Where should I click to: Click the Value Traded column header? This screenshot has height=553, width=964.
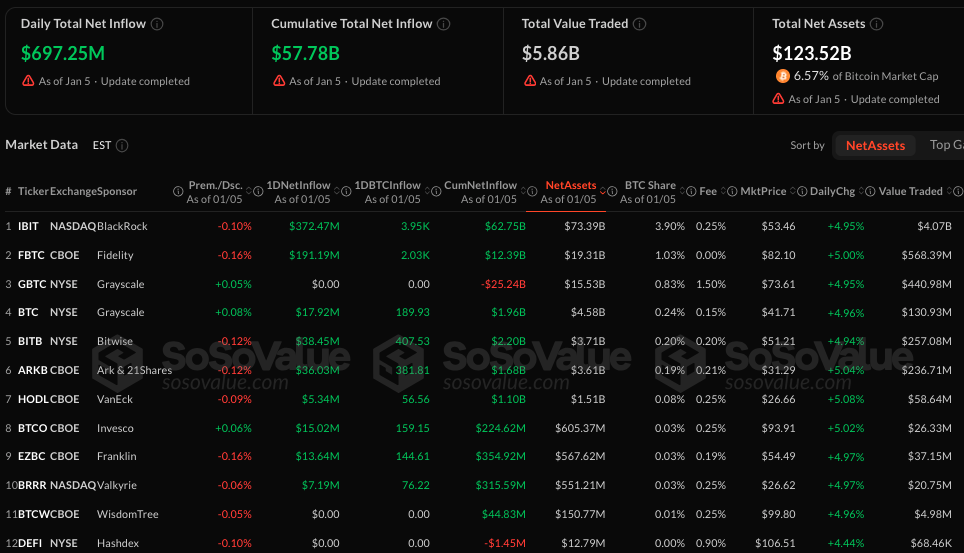[x=910, y=191]
